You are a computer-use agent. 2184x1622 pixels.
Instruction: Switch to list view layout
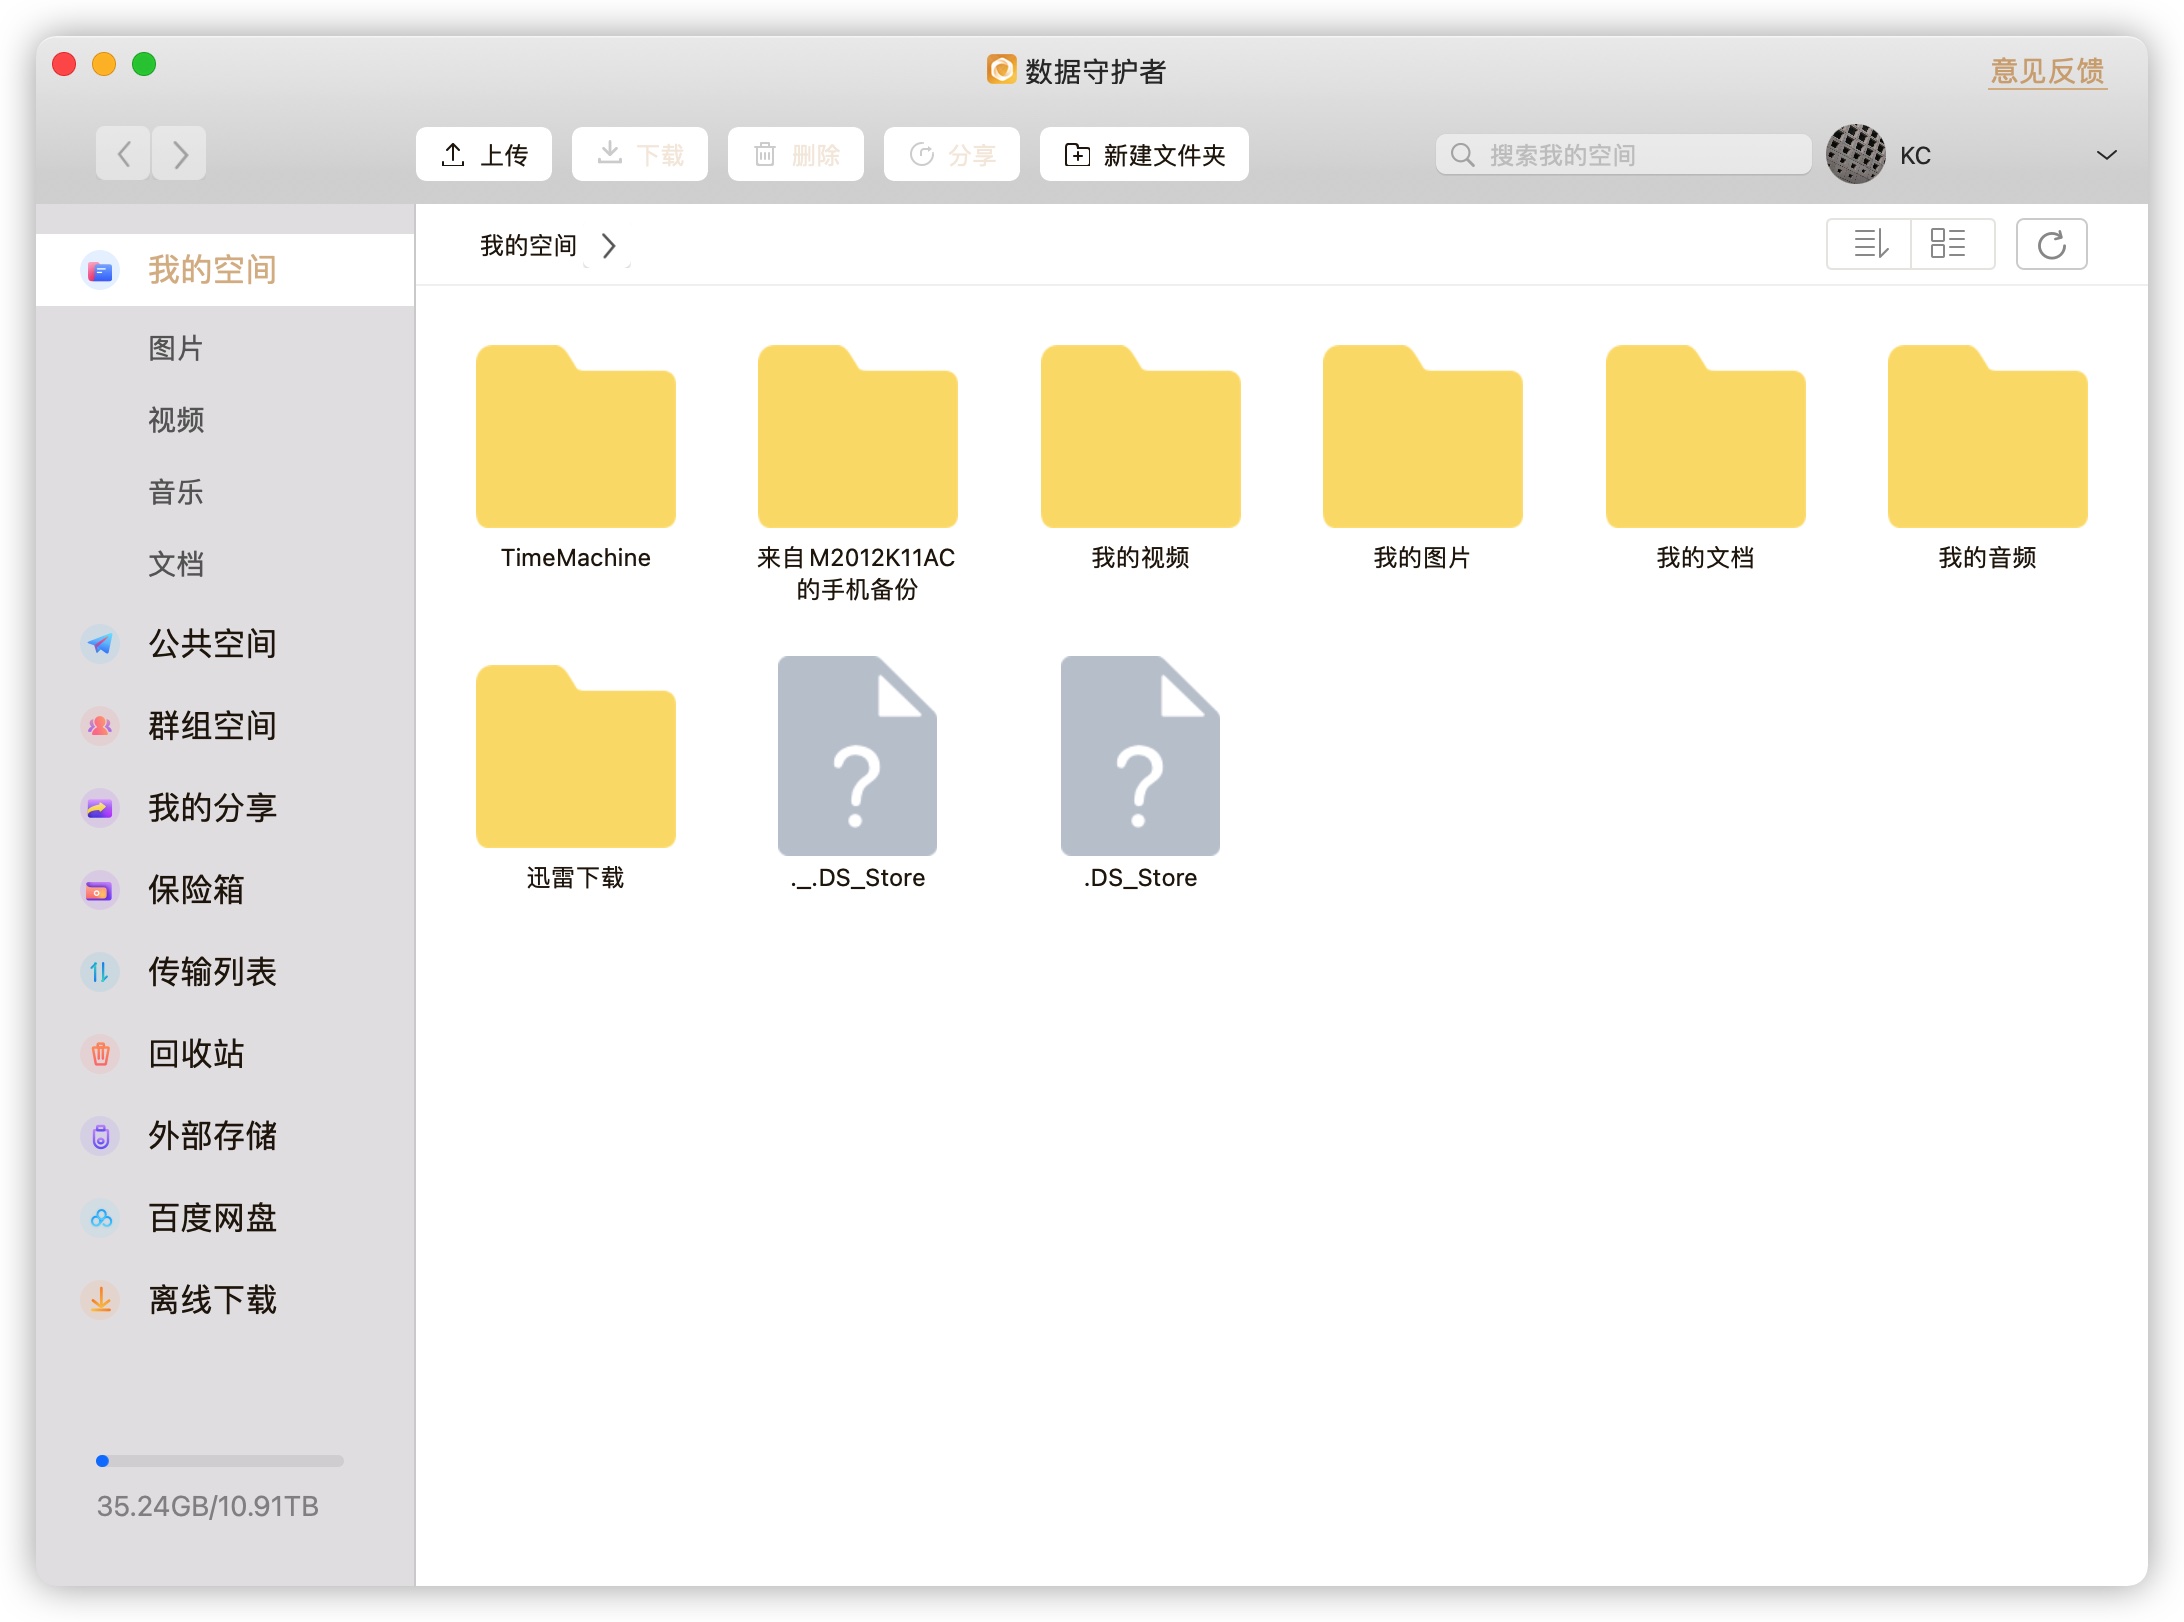pyautogui.click(x=1948, y=244)
